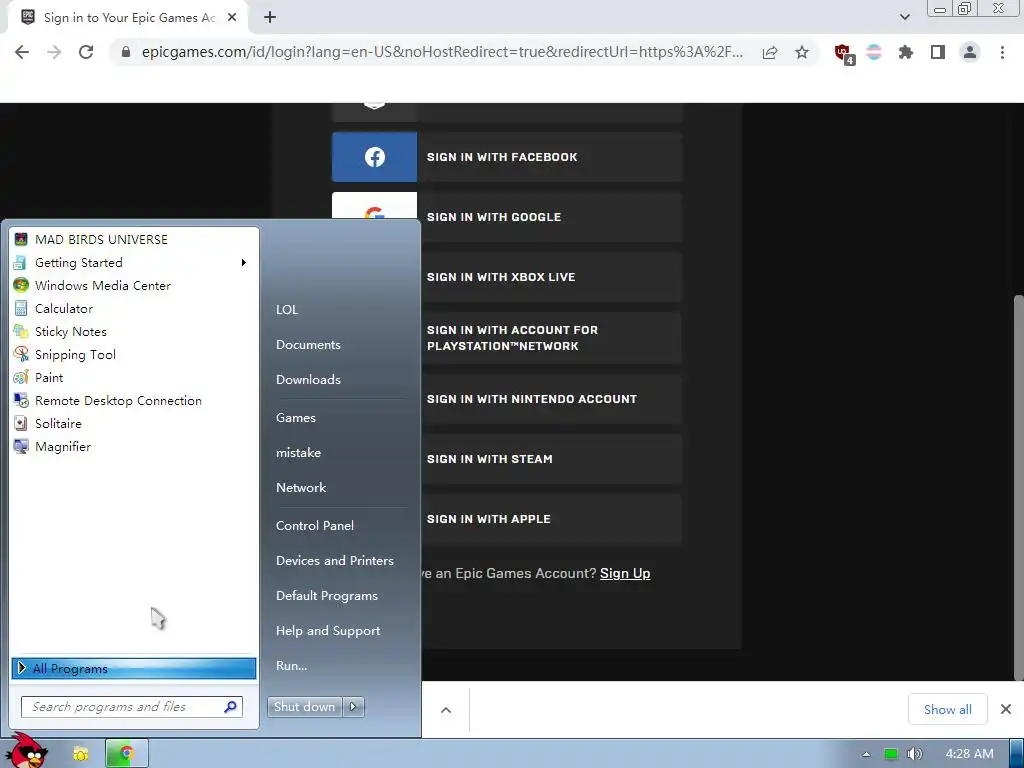Image resolution: width=1024 pixels, height=768 pixels.
Task: Sign in with Nintendo Account
Action: tap(551, 399)
